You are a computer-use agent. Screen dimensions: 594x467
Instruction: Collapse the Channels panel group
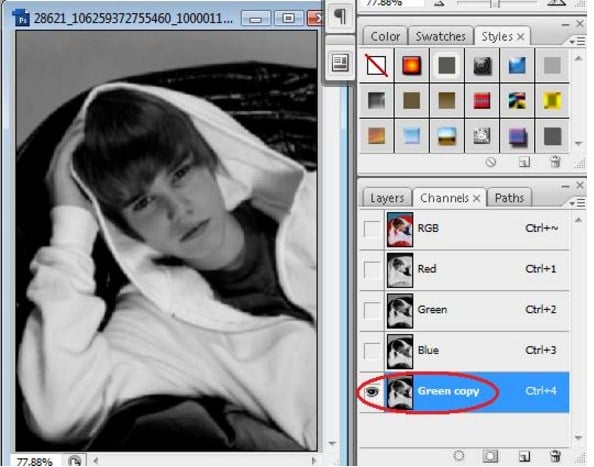coord(565,187)
